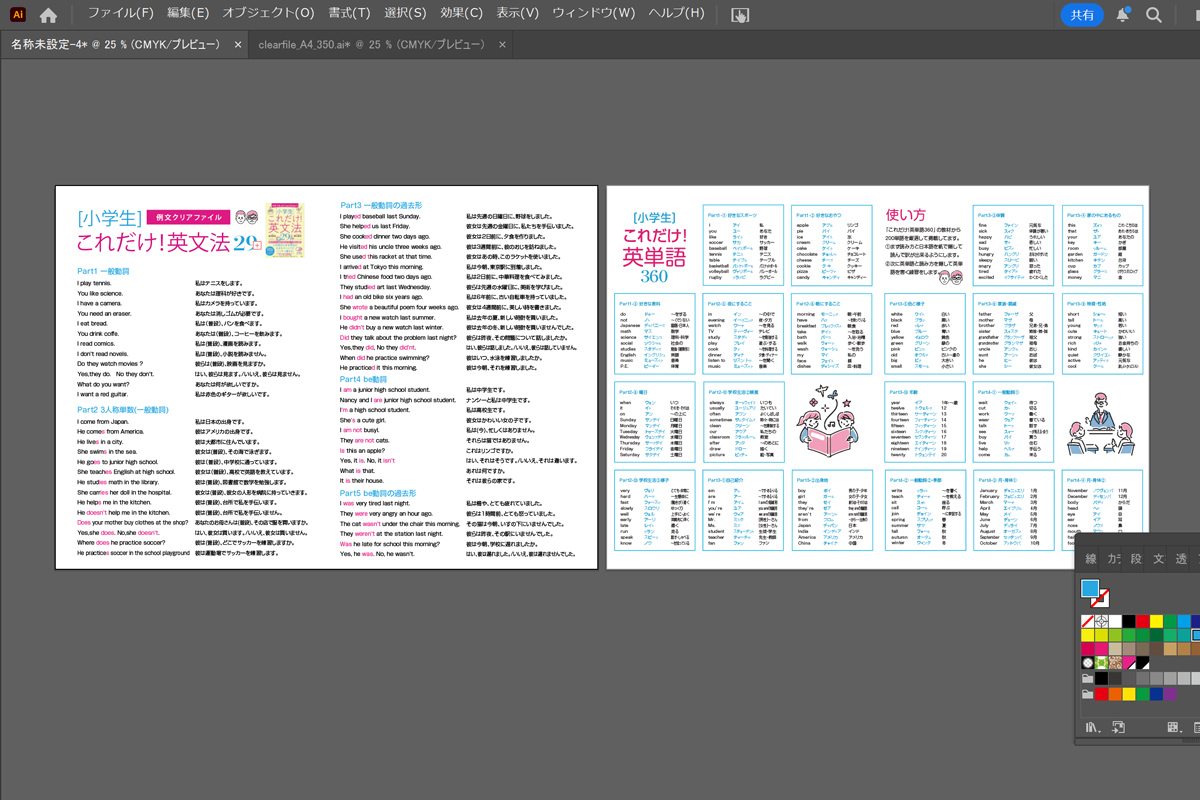Open the 選択(S) menu
This screenshot has width=1200, height=800.
(405, 14)
